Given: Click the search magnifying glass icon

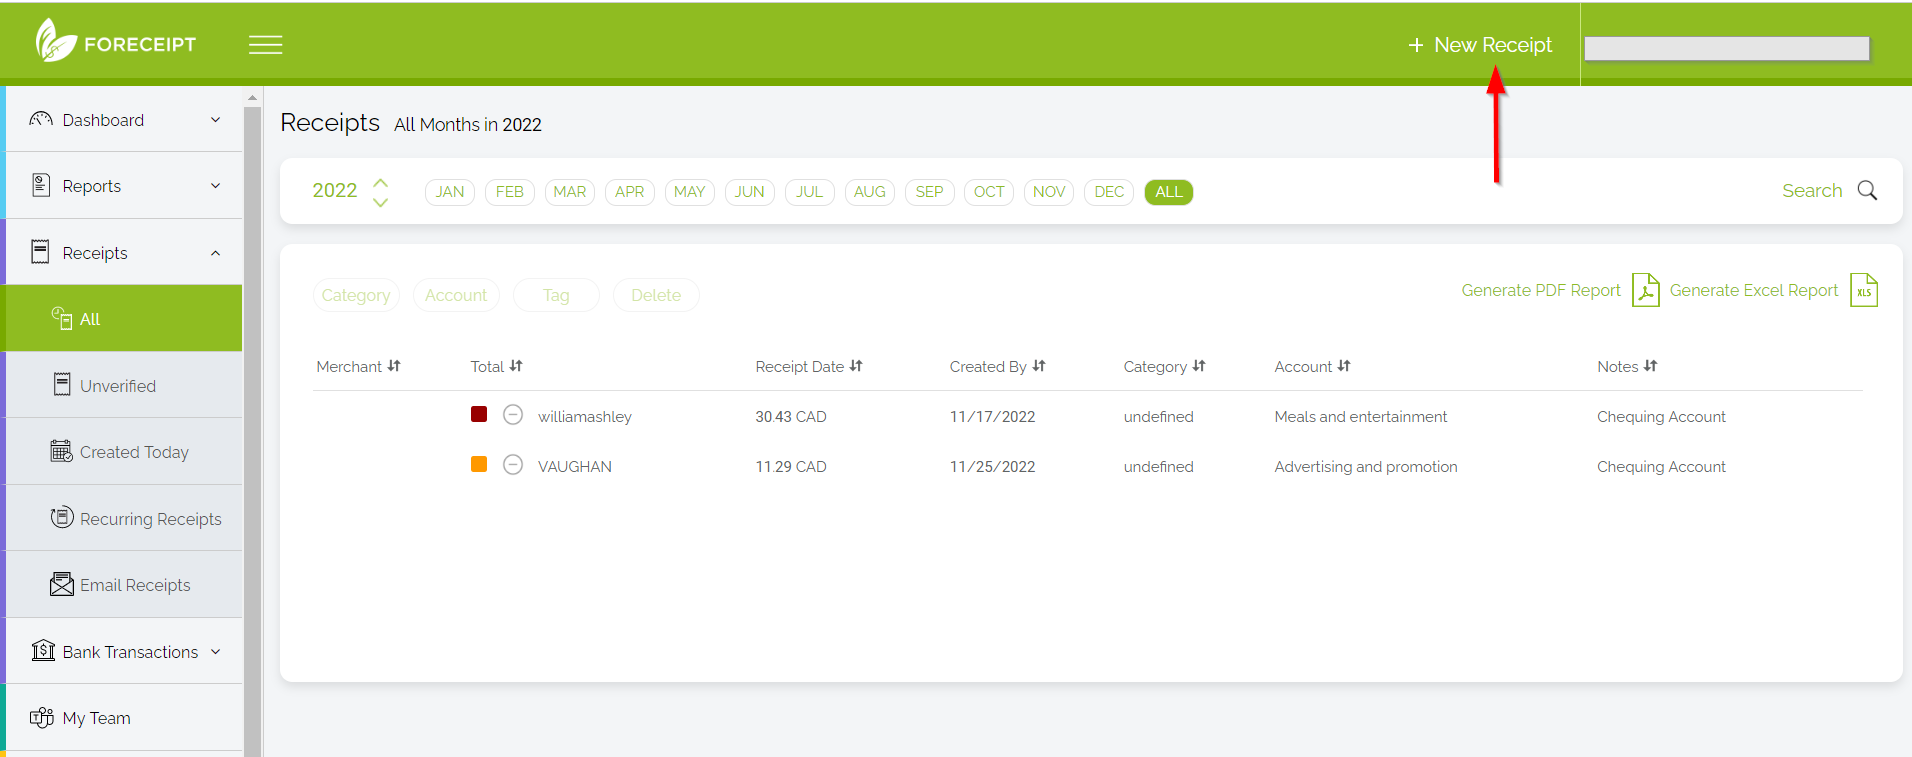Looking at the screenshot, I should click(1866, 190).
